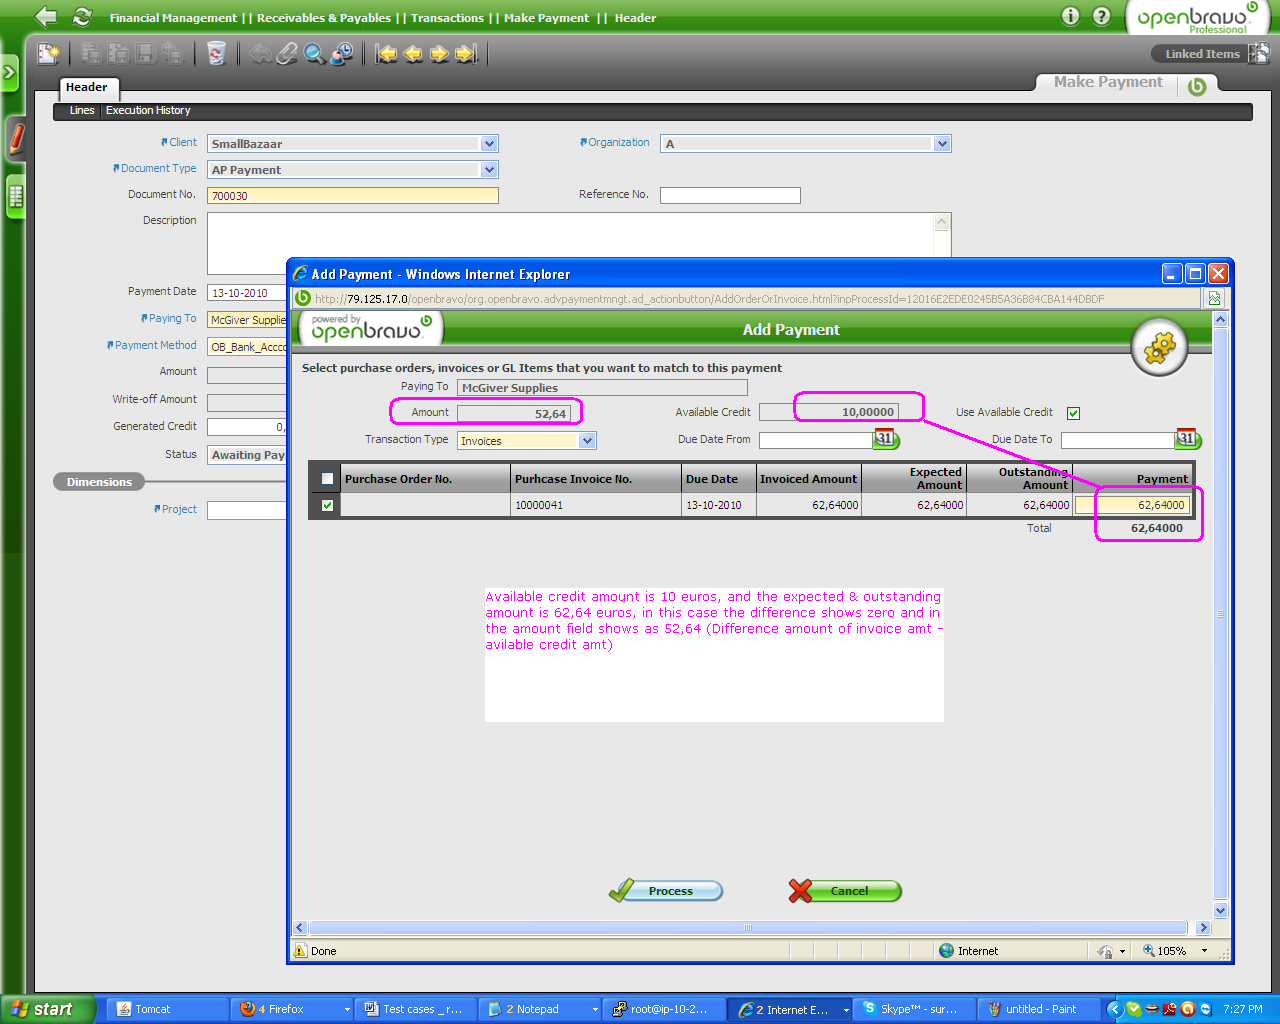This screenshot has width=1280, height=1024.
Task: Go to previous record arrow icon
Action: tap(413, 53)
